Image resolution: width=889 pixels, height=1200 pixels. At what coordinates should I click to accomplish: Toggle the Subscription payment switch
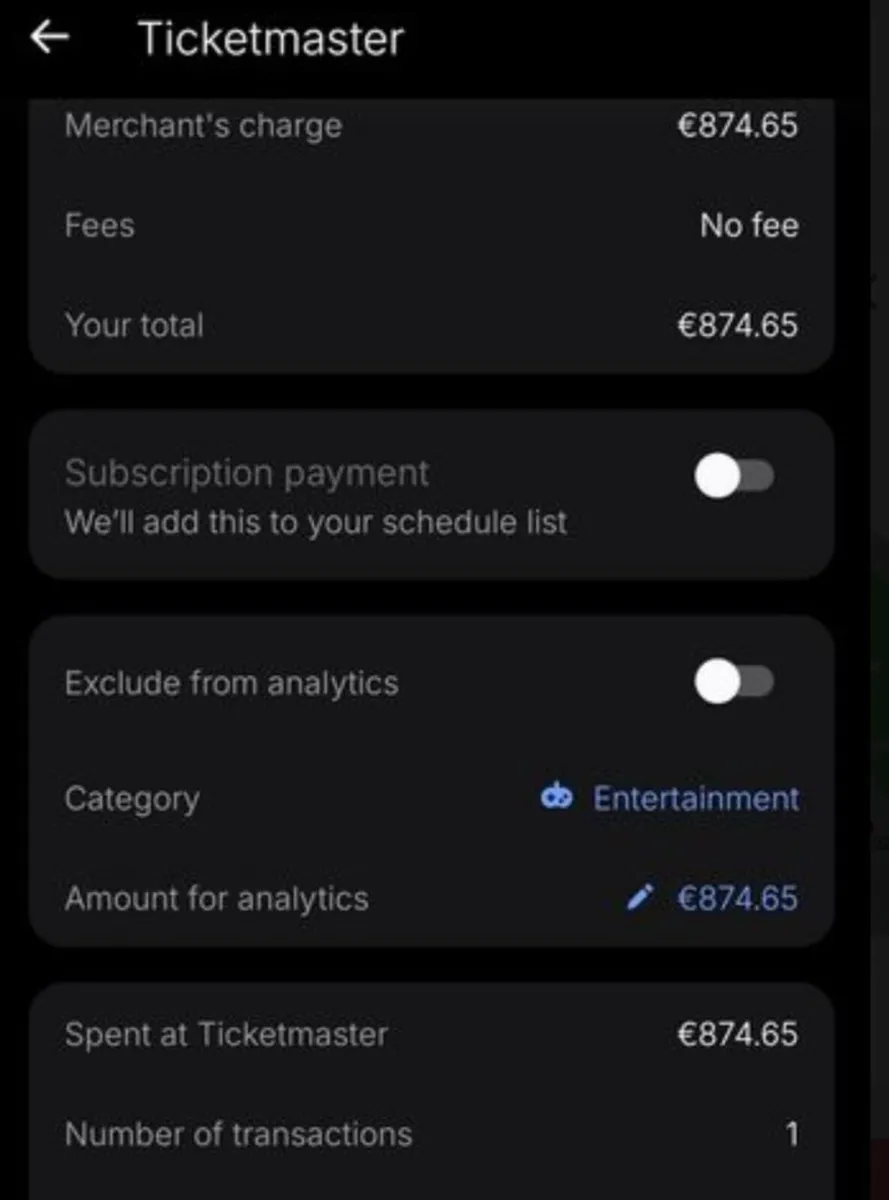(734, 478)
